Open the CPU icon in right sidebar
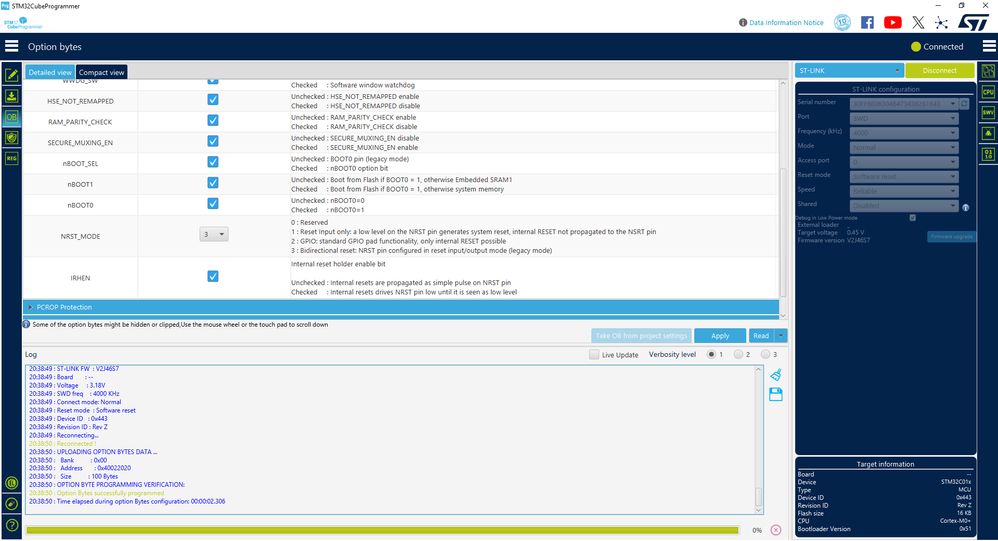 click(x=988, y=92)
